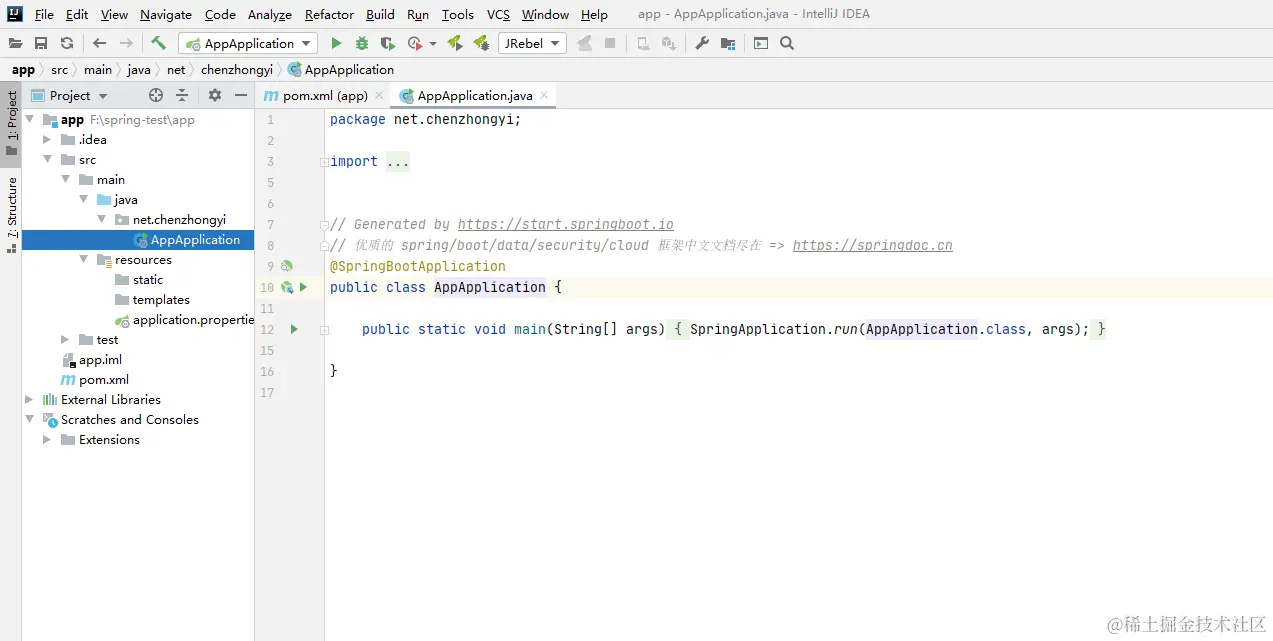Click line number 16 in the gutter
Screen dimensions: 1273x641
click(267, 371)
